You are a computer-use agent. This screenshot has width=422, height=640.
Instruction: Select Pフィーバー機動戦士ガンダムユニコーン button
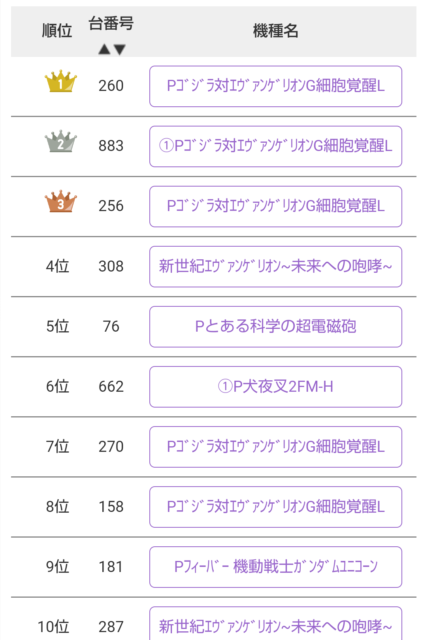[x=275, y=567]
